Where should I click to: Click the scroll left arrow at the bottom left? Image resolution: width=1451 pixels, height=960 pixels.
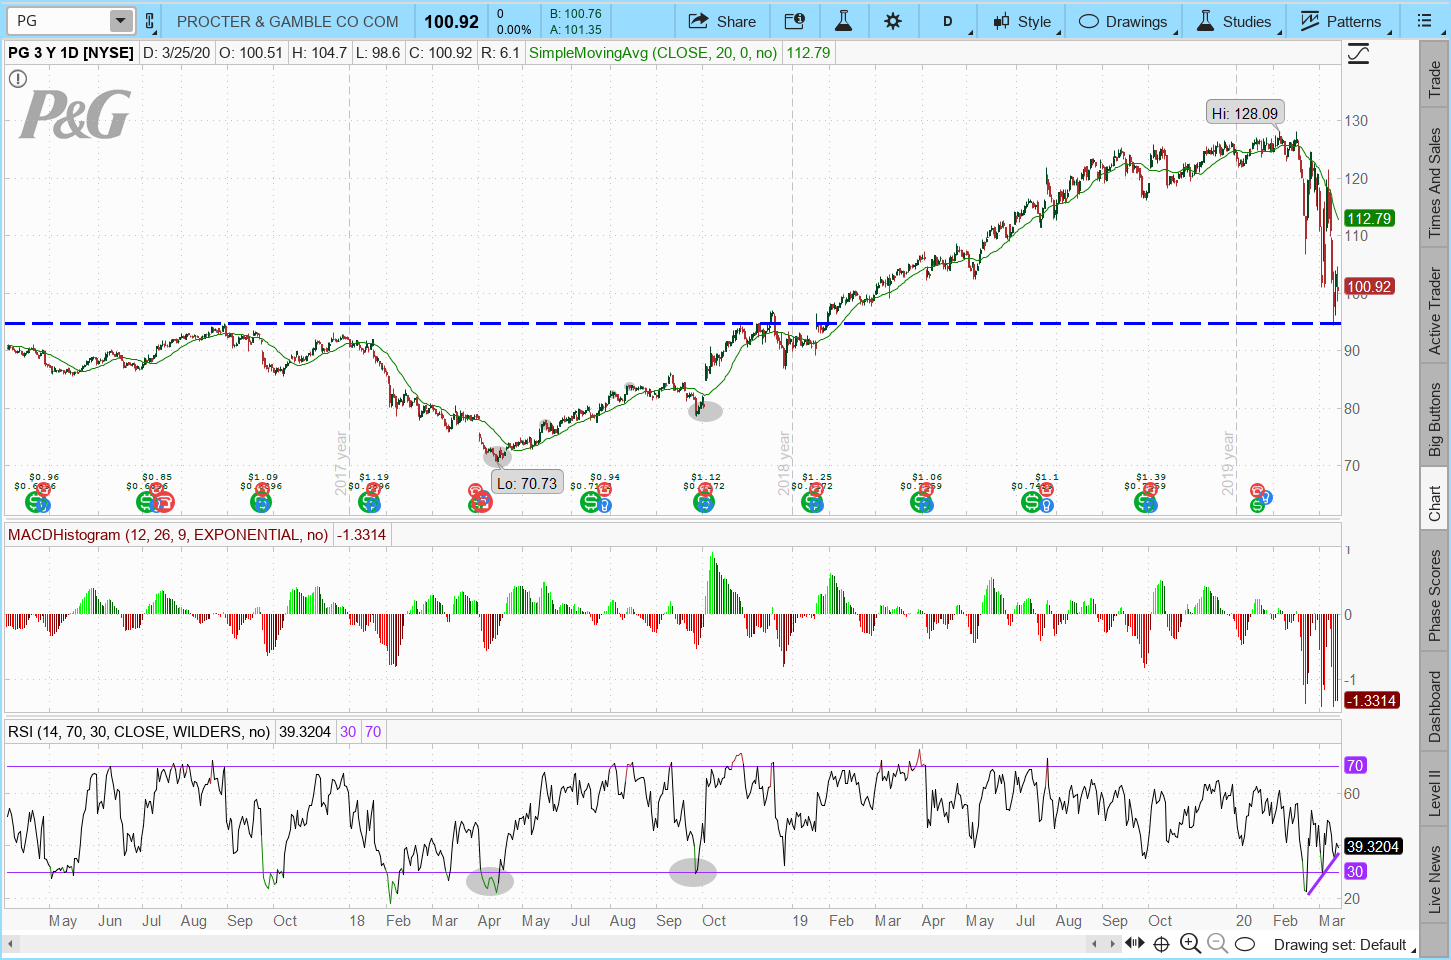pyautogui.click(x=11, y=943)
